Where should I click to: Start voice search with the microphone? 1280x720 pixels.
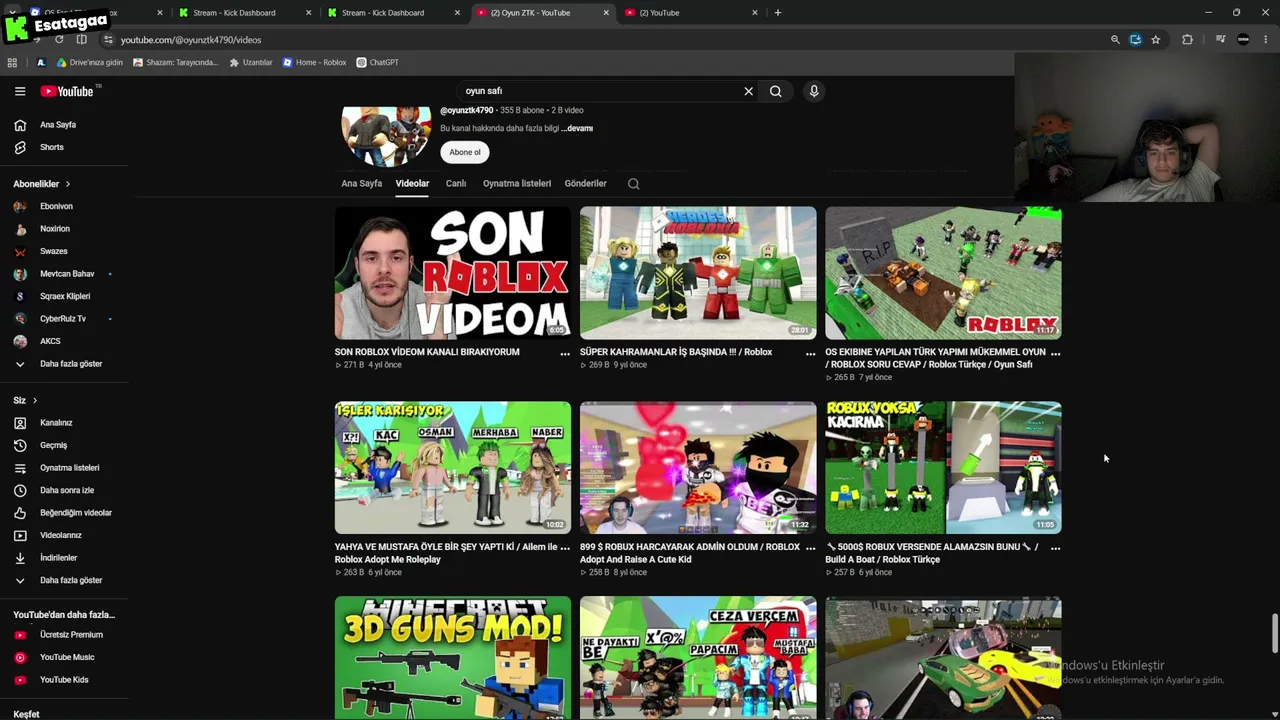coord(814,91)
